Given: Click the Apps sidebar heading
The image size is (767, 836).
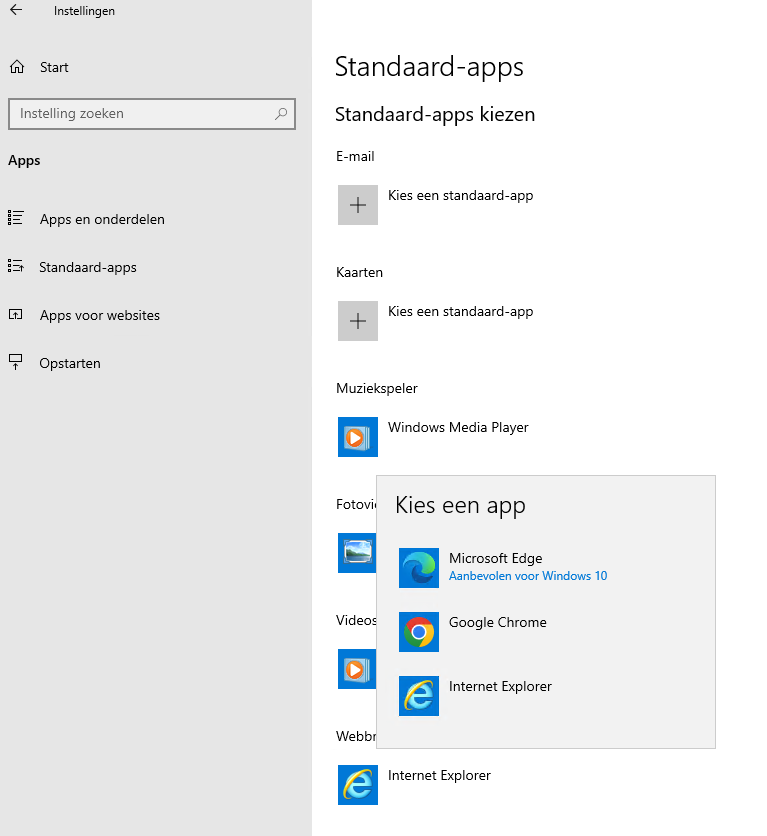Looking at the screenshot, I should coord(24,160).
